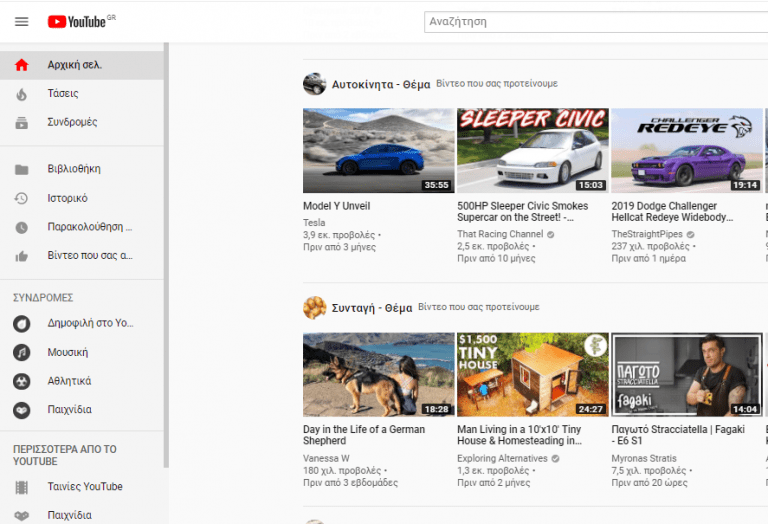This screenshot has width=768, height=524.
Task: Open Τάσεις trending flame icon
Action: pyautogui.click(x=21, y=94)
